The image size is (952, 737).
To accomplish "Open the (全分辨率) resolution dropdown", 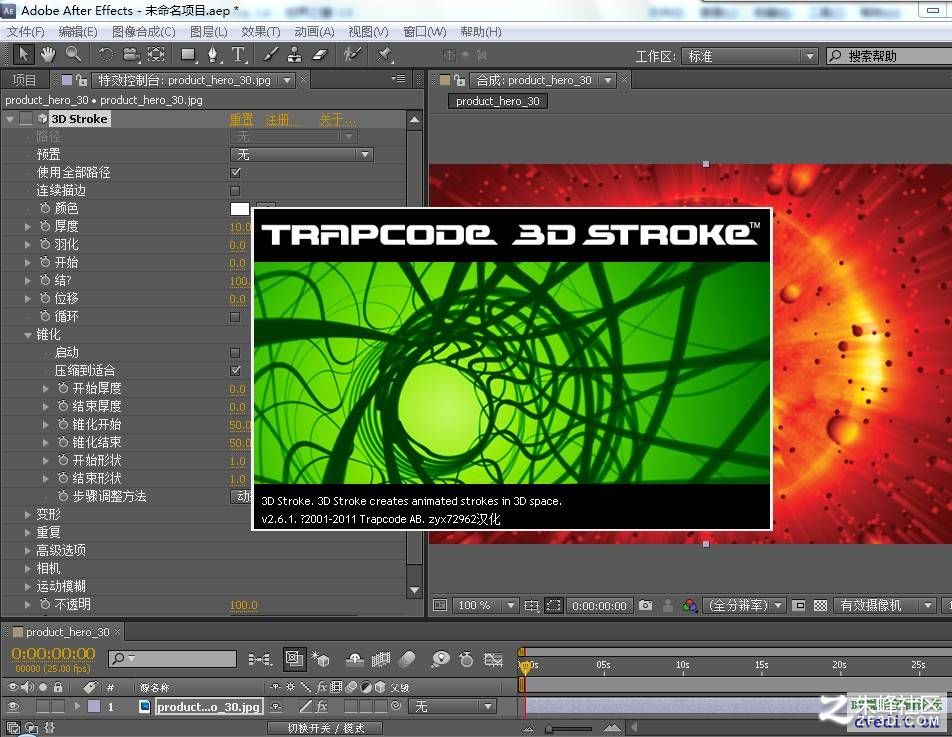I will point(744,605).
